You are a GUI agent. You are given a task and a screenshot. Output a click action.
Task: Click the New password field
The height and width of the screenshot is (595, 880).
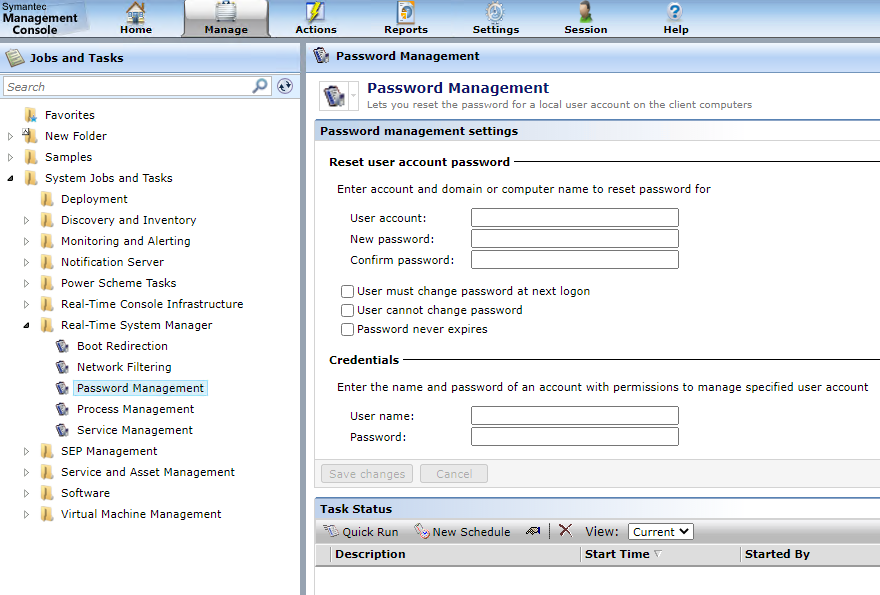coord(575,239)
